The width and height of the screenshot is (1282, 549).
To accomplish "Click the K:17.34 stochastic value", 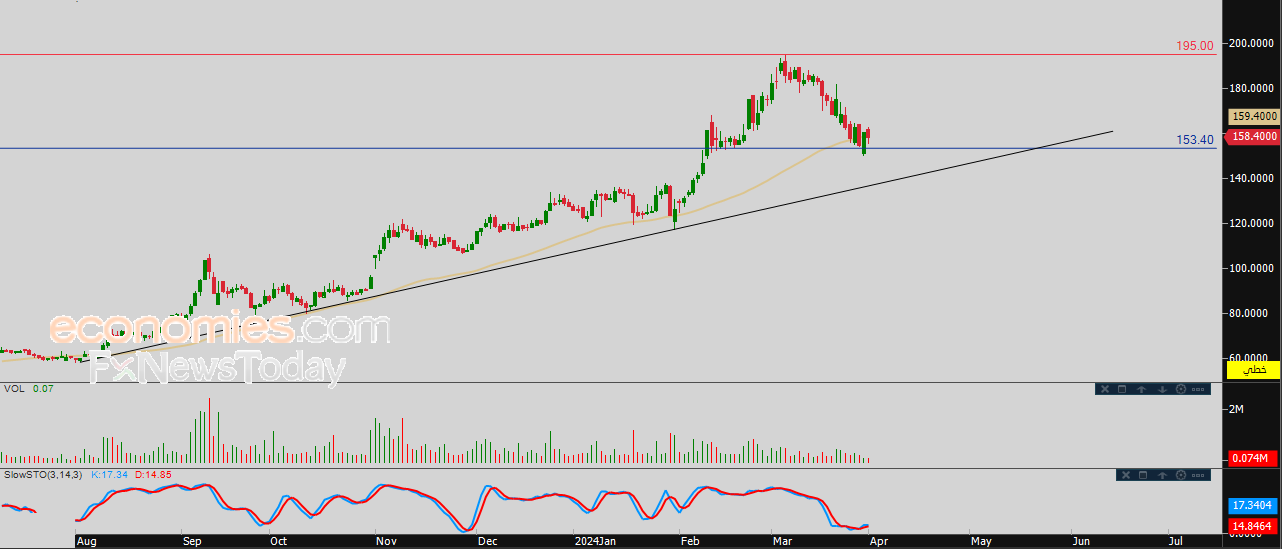I will (109, 474).
